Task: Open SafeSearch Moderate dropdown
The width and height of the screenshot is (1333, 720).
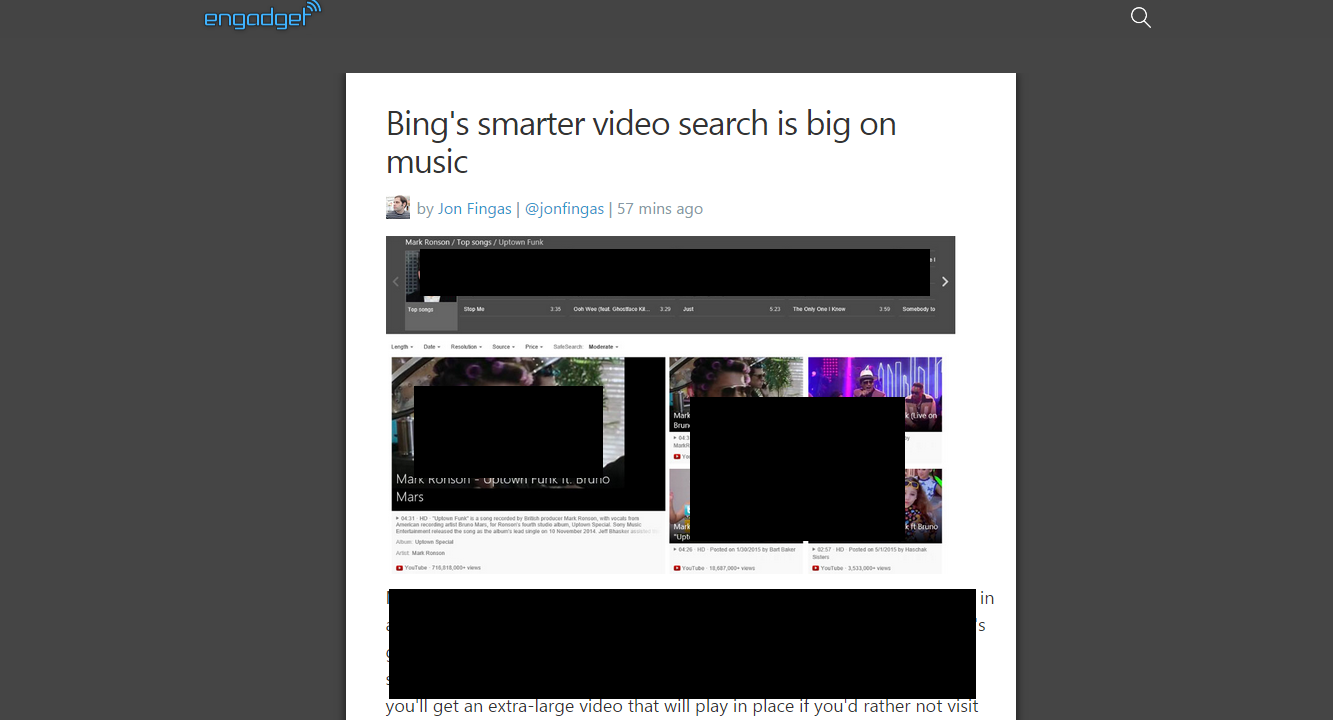Action: point(604,347)
